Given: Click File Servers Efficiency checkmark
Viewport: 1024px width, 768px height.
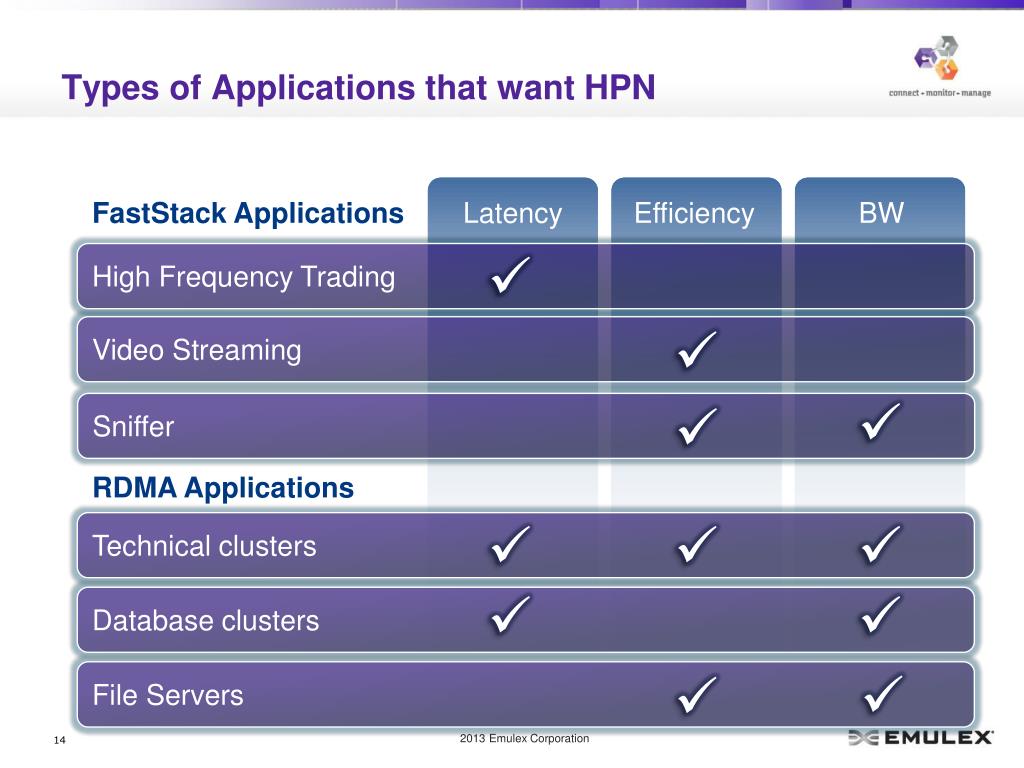Looking at the screenshot, I should pyautogui.click(x=695, y=693).
